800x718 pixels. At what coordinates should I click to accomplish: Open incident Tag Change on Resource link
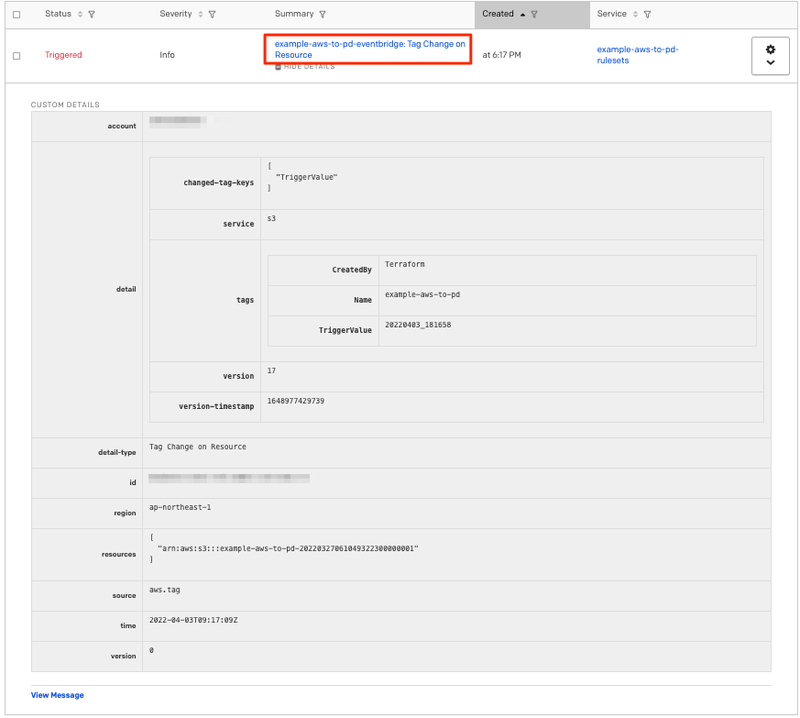tap(369, 49)
